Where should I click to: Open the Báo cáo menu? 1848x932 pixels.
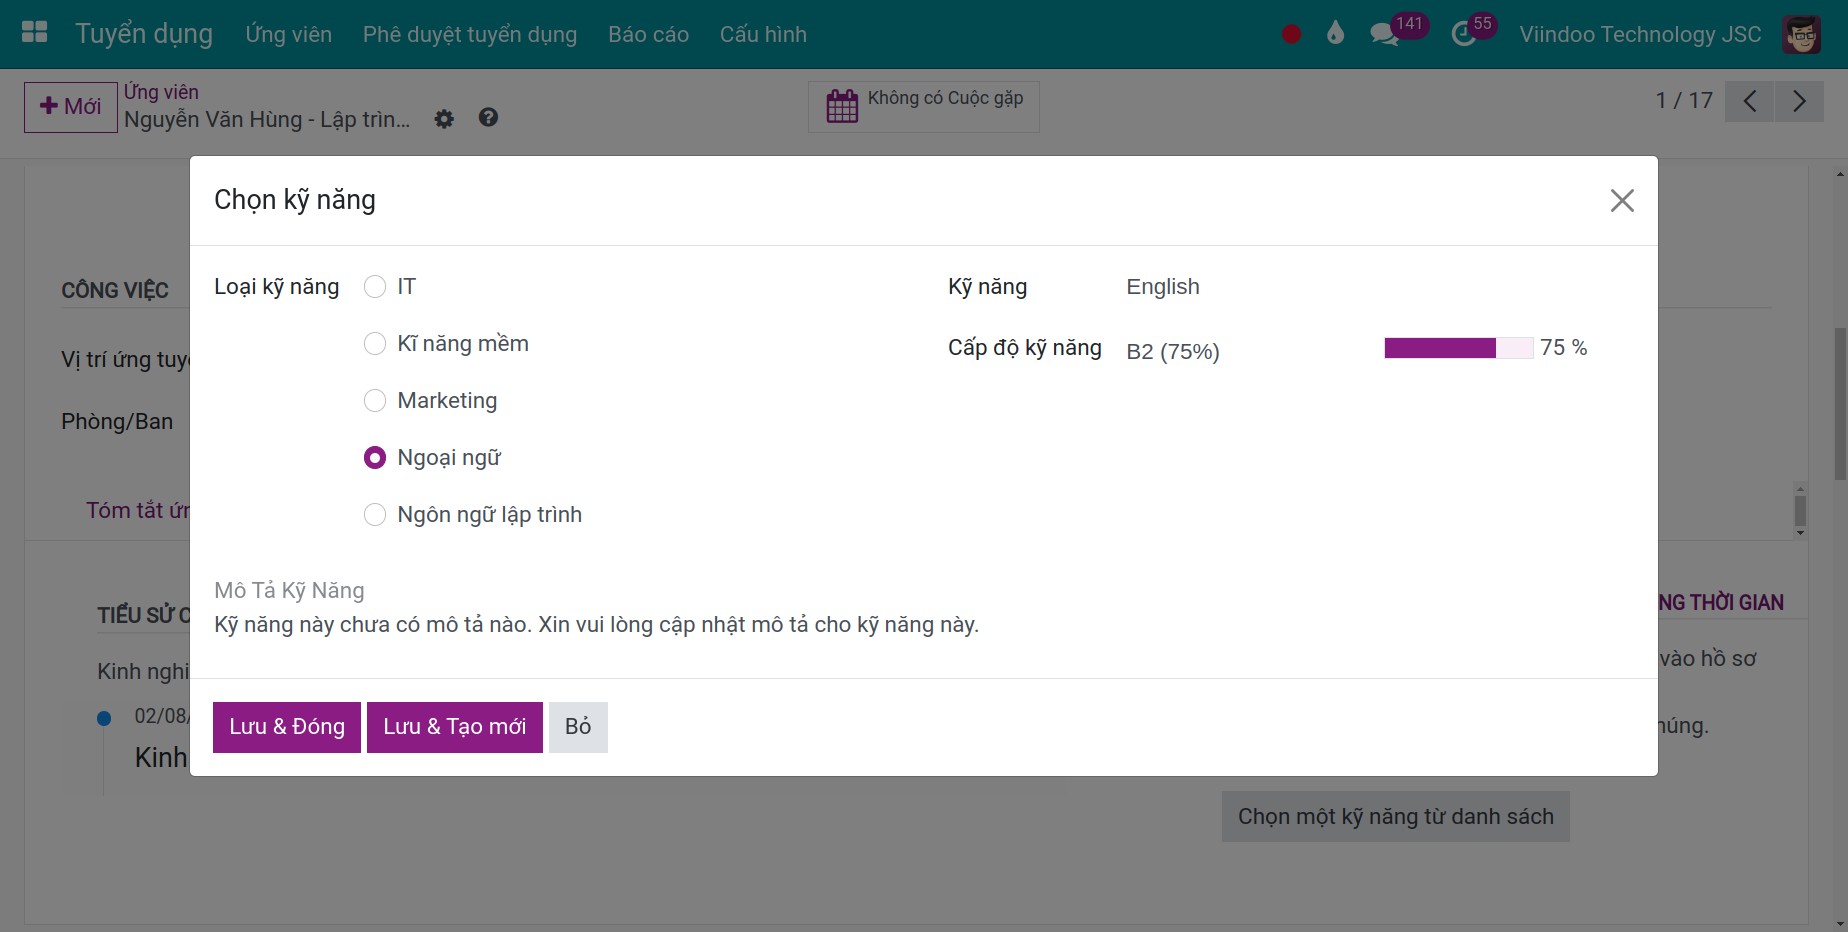[648, 34]
